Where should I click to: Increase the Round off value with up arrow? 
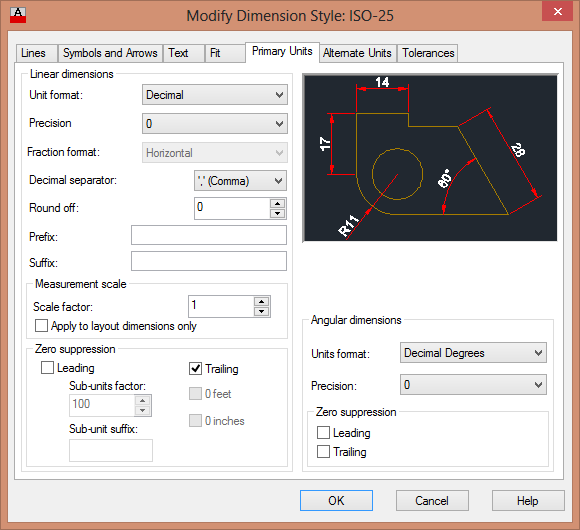pos(277,203)
